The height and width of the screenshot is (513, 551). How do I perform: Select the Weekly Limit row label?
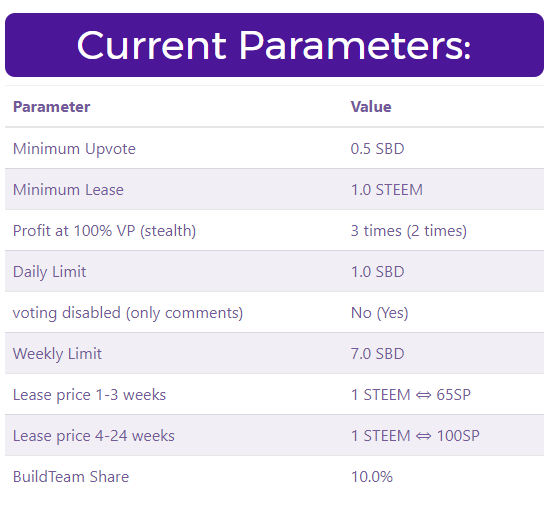click(x=57, y=354)
